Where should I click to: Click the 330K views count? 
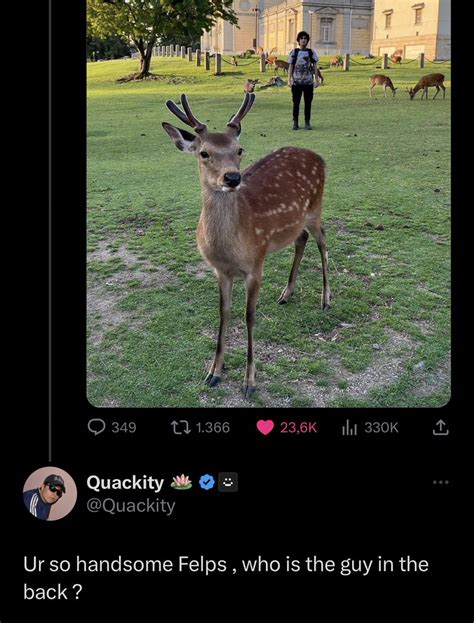381,428
